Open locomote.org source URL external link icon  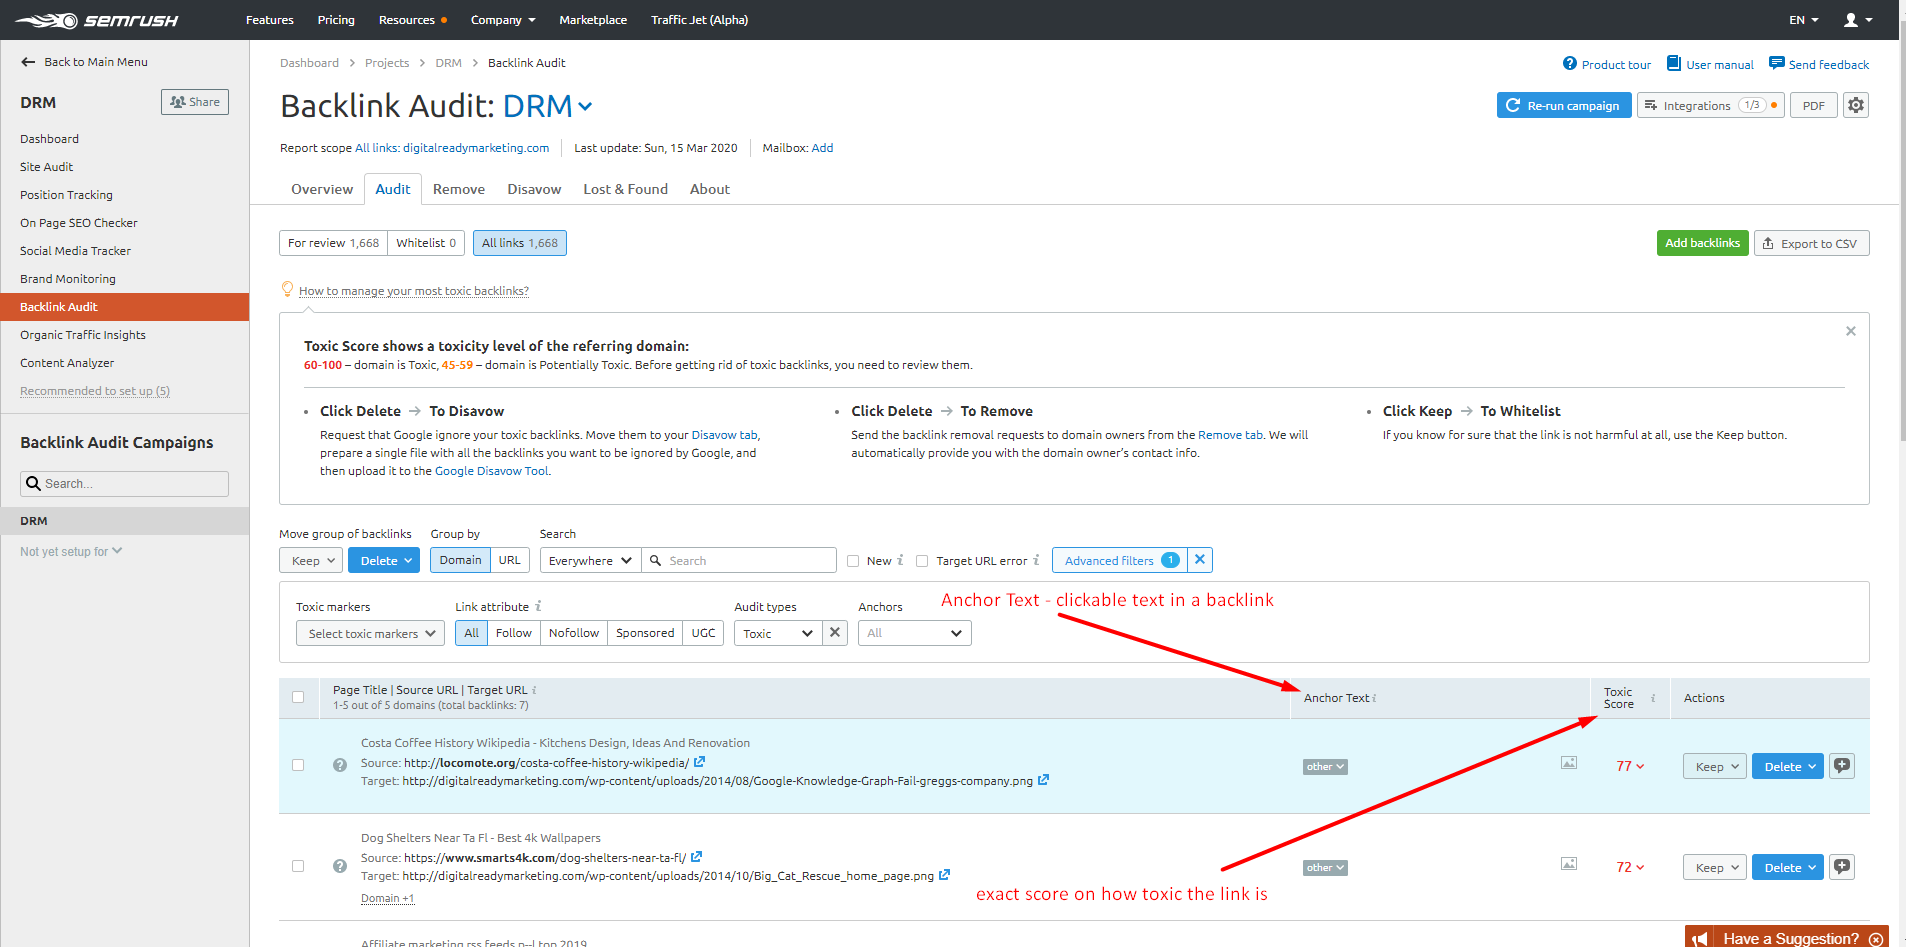click(700, 762)
